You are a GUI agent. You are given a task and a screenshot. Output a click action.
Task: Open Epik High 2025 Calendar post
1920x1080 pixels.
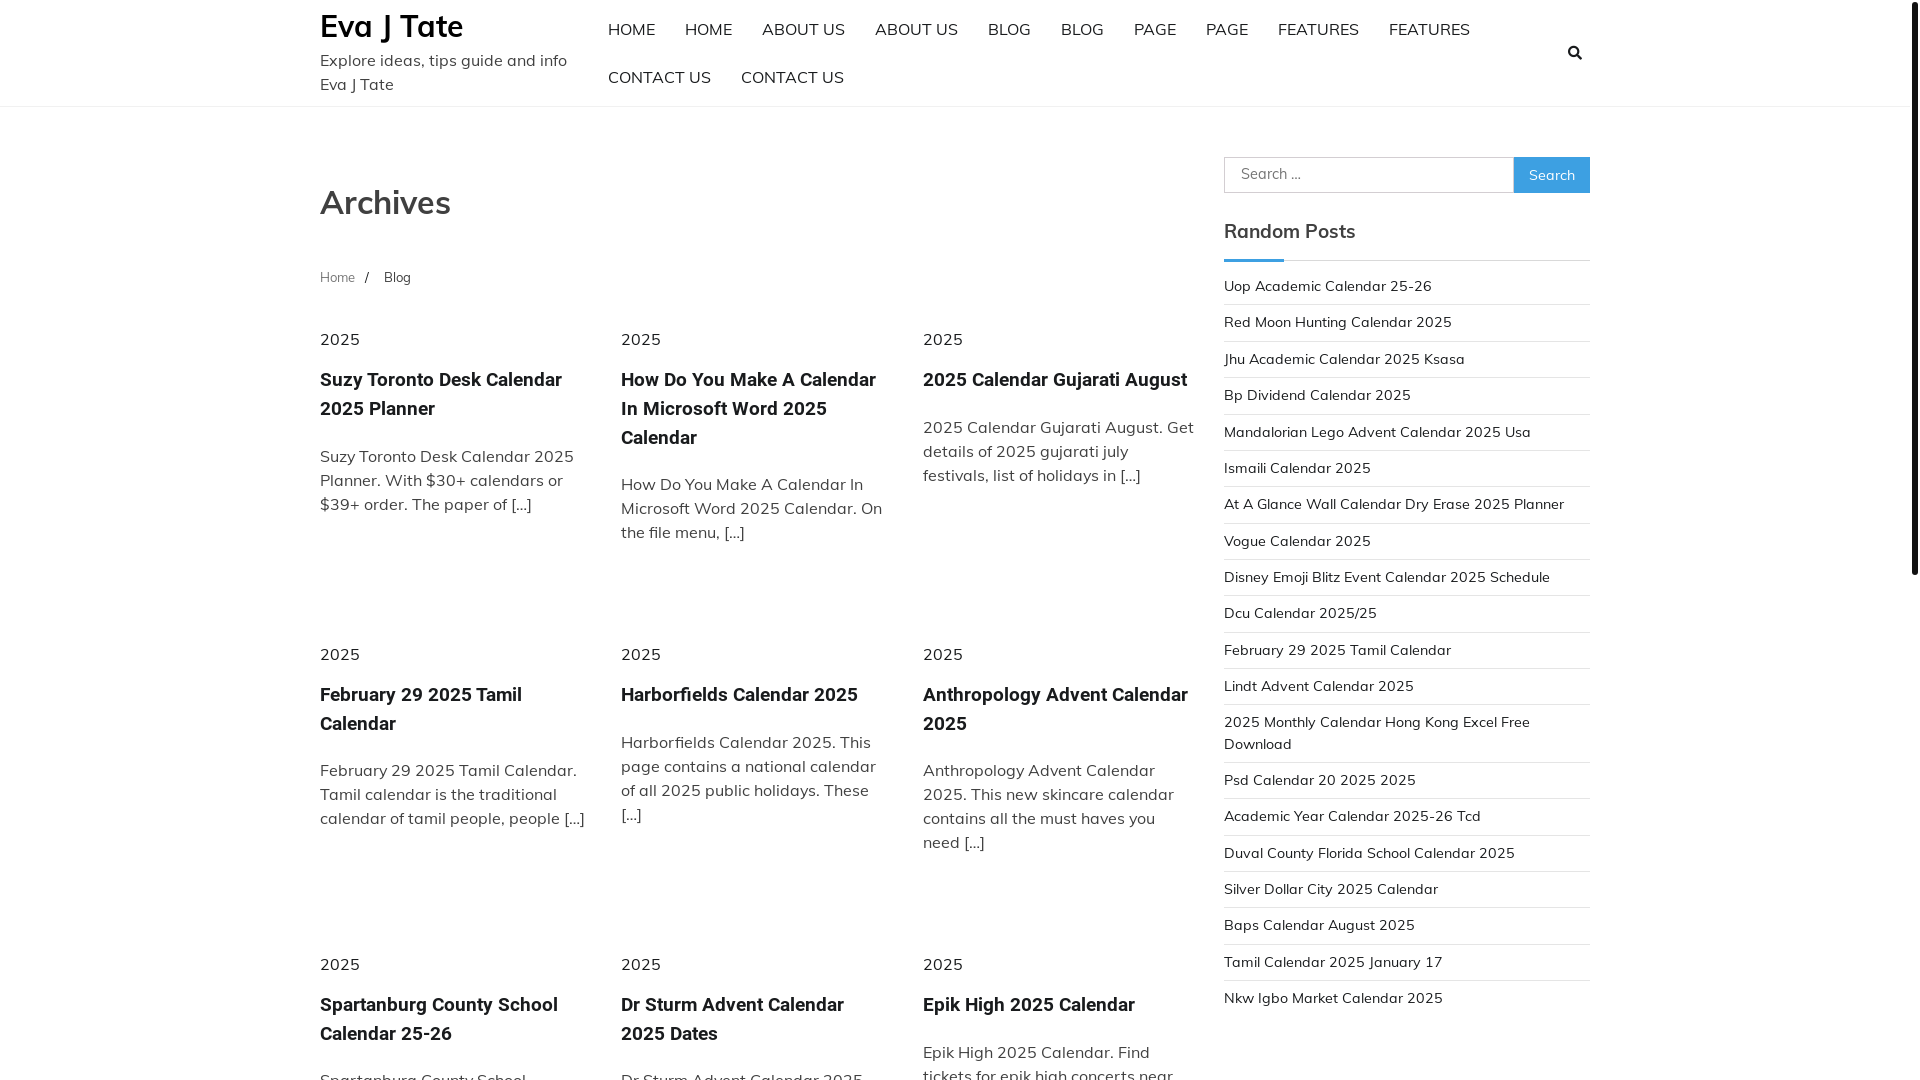[1029, 1005]
